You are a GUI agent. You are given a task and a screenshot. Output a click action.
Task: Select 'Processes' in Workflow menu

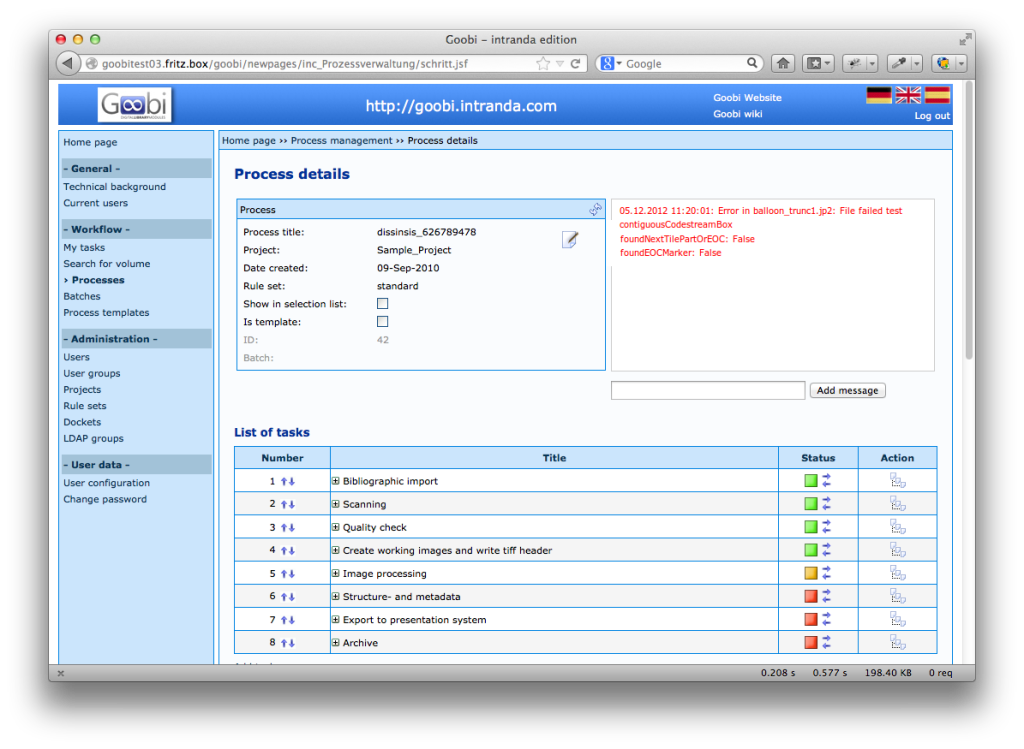pos(98,280)
